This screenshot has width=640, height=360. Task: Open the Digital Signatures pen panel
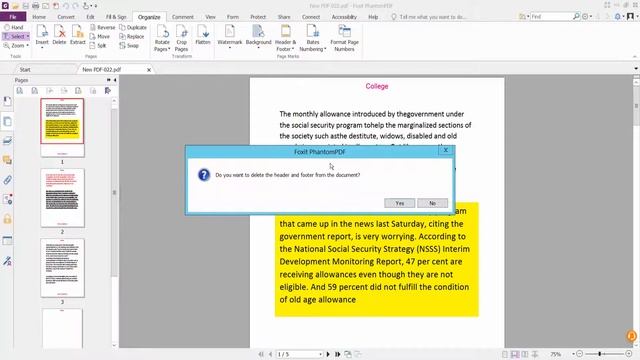pyautogui.click(x=7, y=260)
